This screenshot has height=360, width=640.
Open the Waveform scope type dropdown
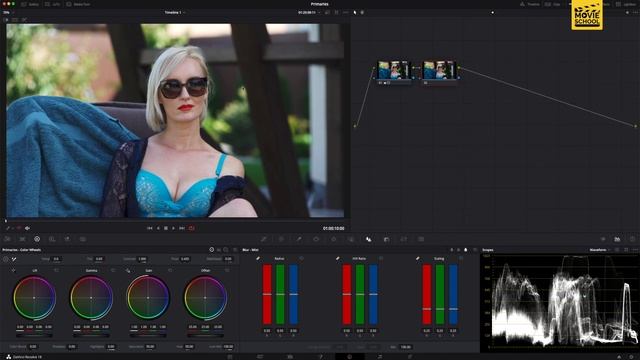(x=599, y=250)
